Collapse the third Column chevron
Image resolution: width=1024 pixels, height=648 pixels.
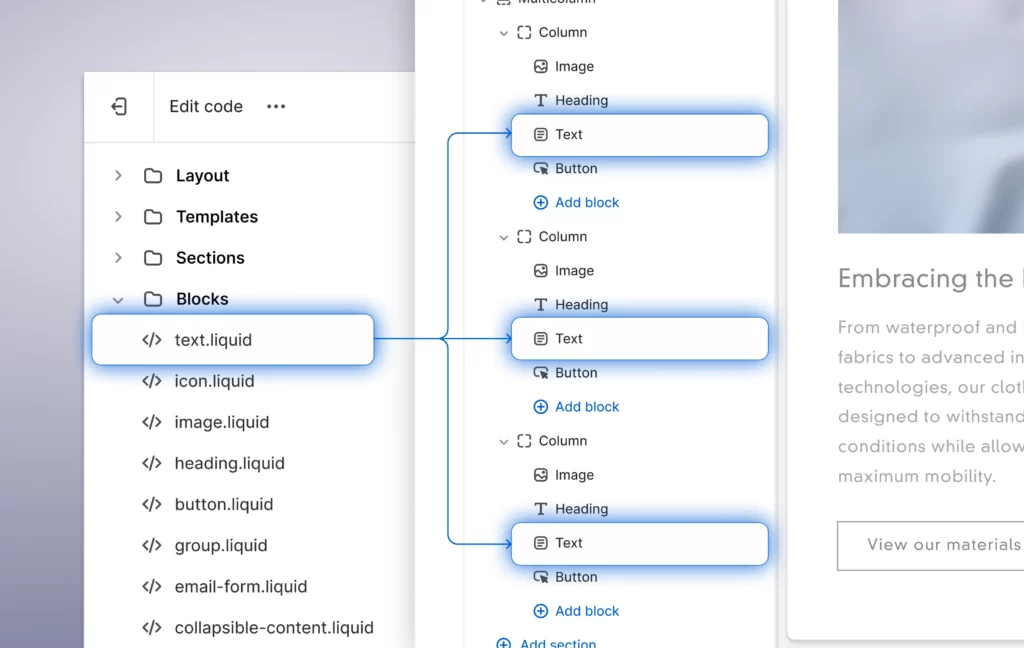pos(504,441)
